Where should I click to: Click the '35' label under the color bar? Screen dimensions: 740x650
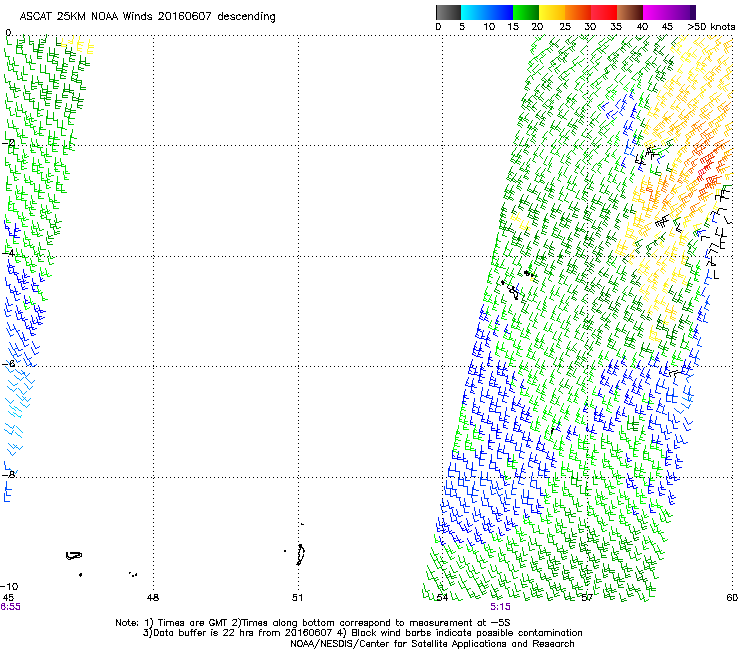616,27
